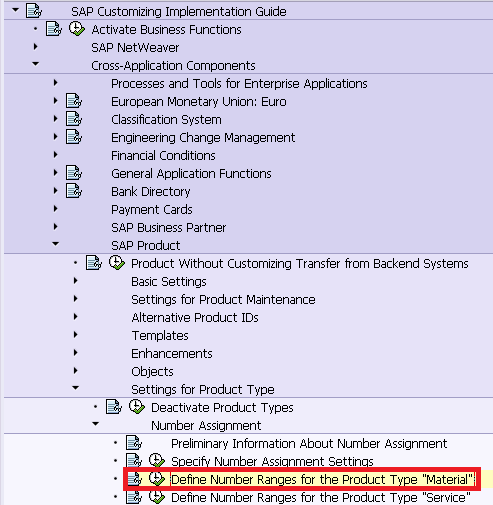The image size is (493, 505).
Task: Select Activate Business Functions text
Action: pos(166,30)
